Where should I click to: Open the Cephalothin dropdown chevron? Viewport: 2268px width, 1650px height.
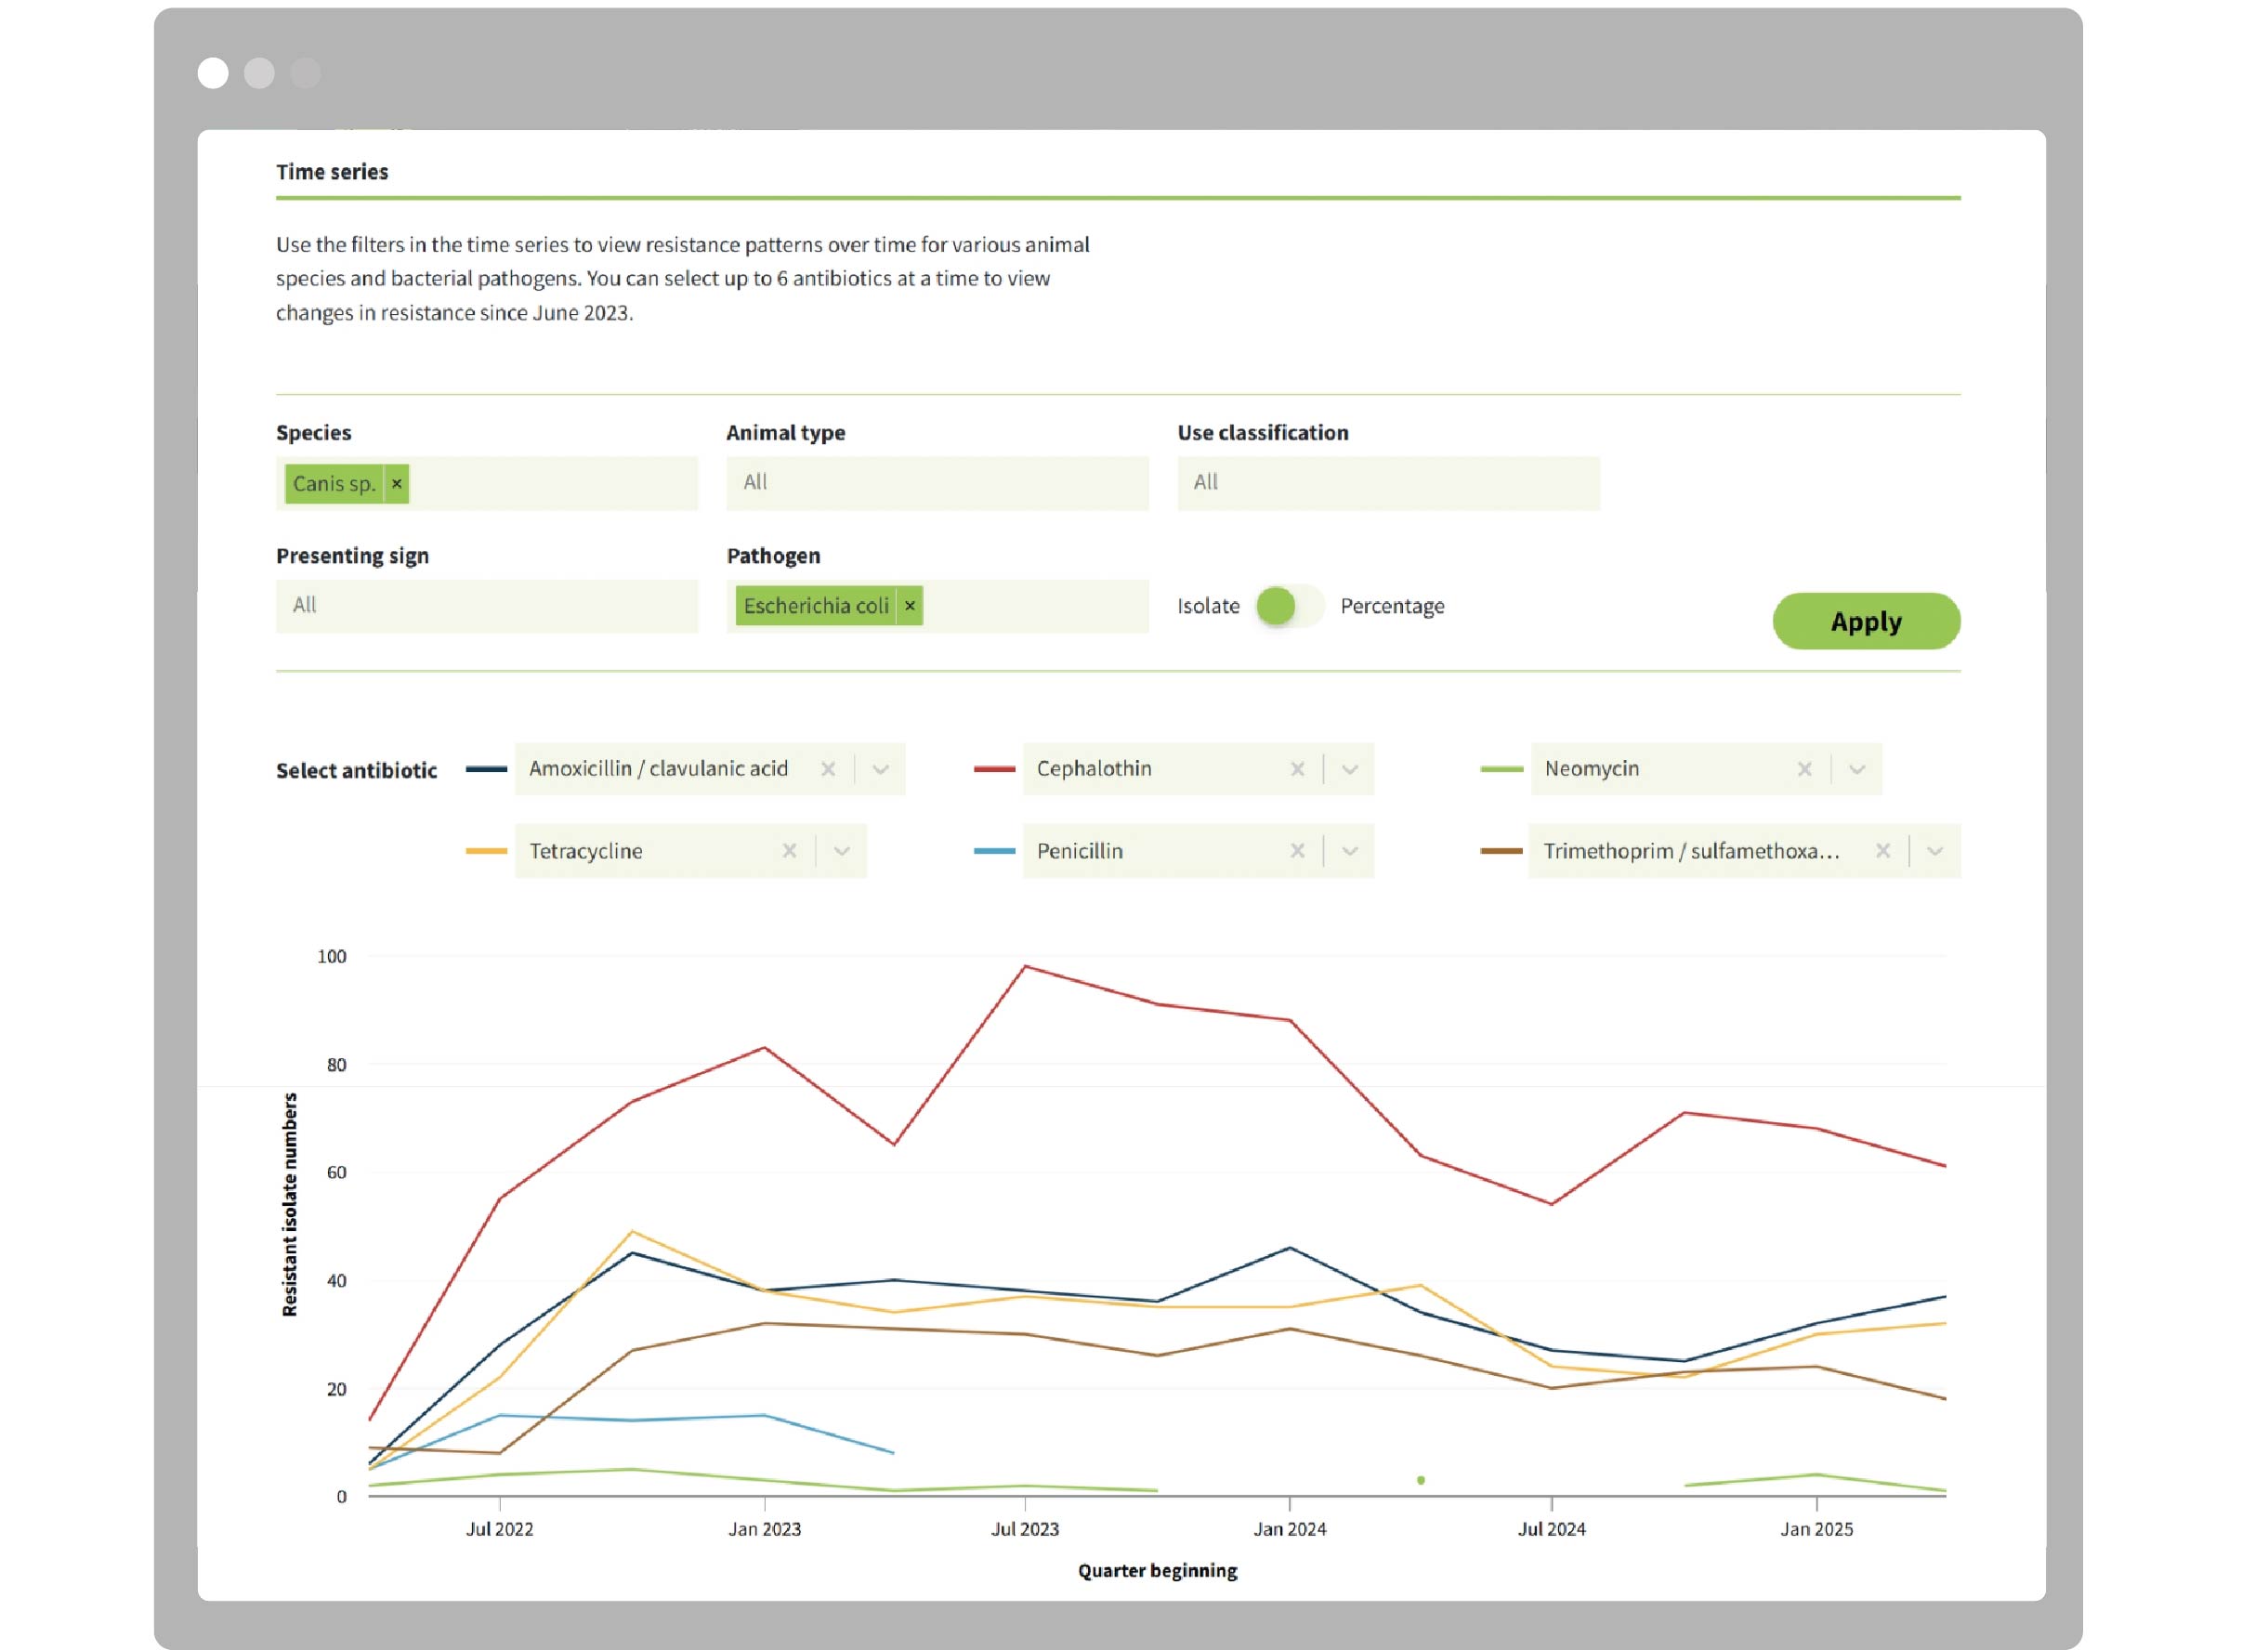(1349, 769)
